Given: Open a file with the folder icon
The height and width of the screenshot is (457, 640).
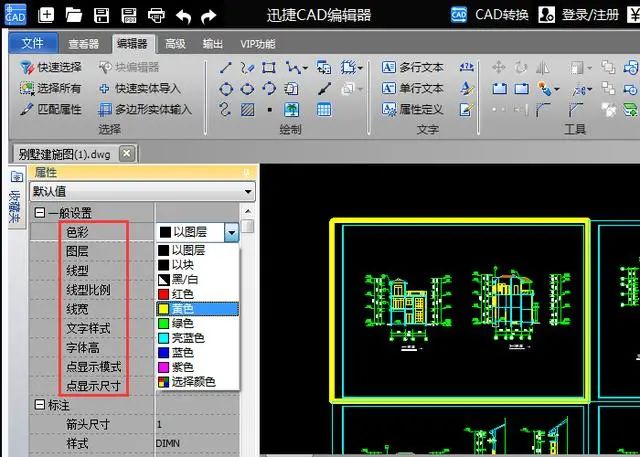Looking at the screenshot, I should [74, 15].
